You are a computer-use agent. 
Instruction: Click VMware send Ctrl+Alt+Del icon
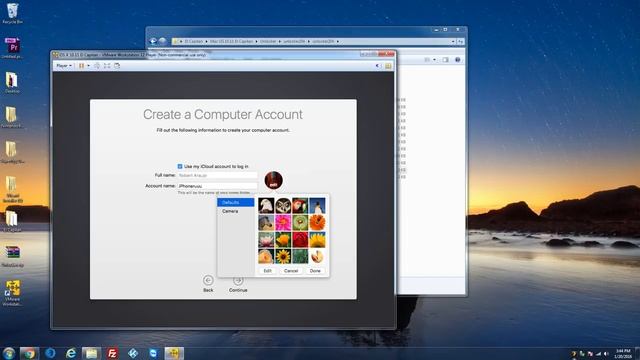[x=97, y=66]
